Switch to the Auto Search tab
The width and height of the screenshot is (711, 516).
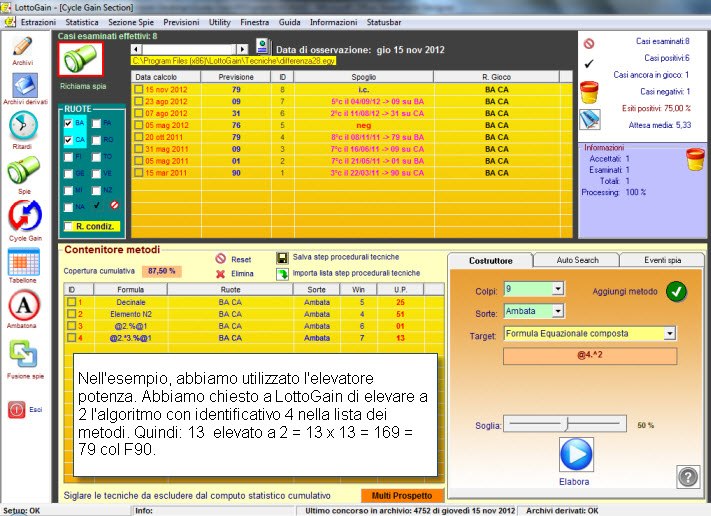(x=577, y=260)
